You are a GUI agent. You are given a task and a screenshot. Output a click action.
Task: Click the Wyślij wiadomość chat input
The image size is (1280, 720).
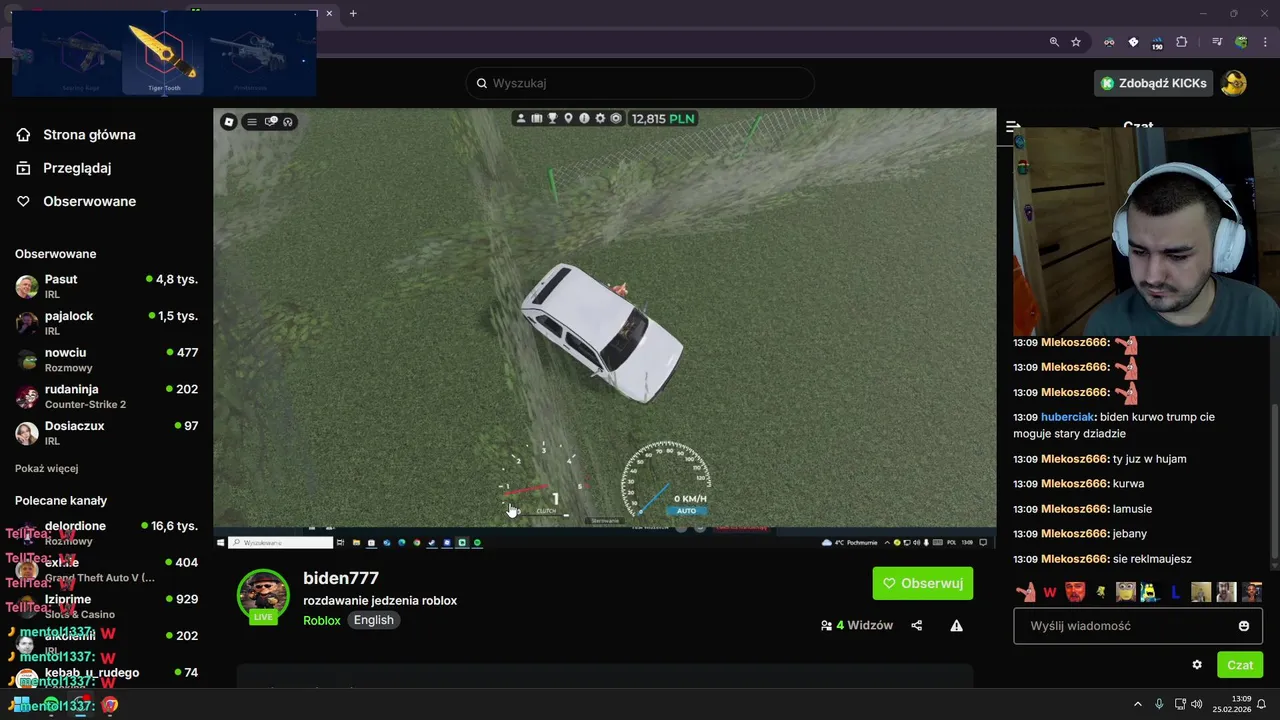pyautogui.click(x=1138, y=626)
